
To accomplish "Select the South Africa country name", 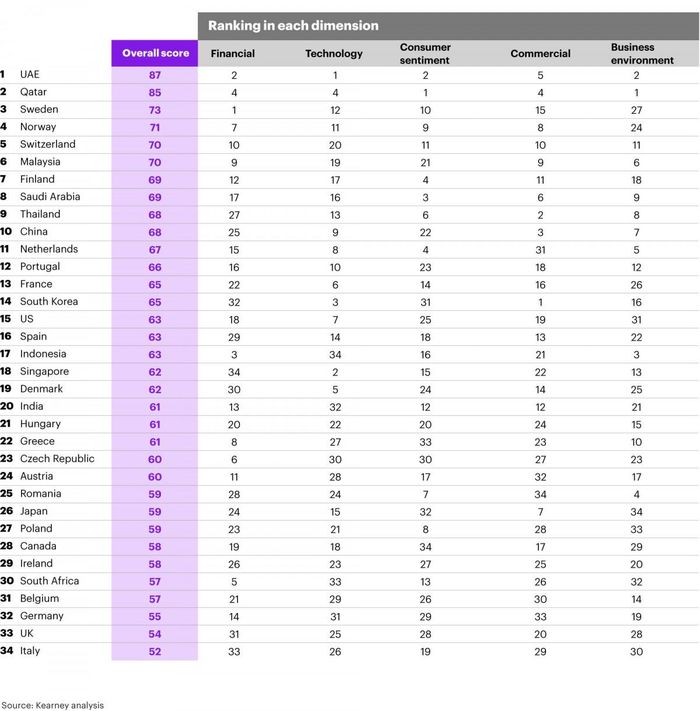I will pos(49,581).
